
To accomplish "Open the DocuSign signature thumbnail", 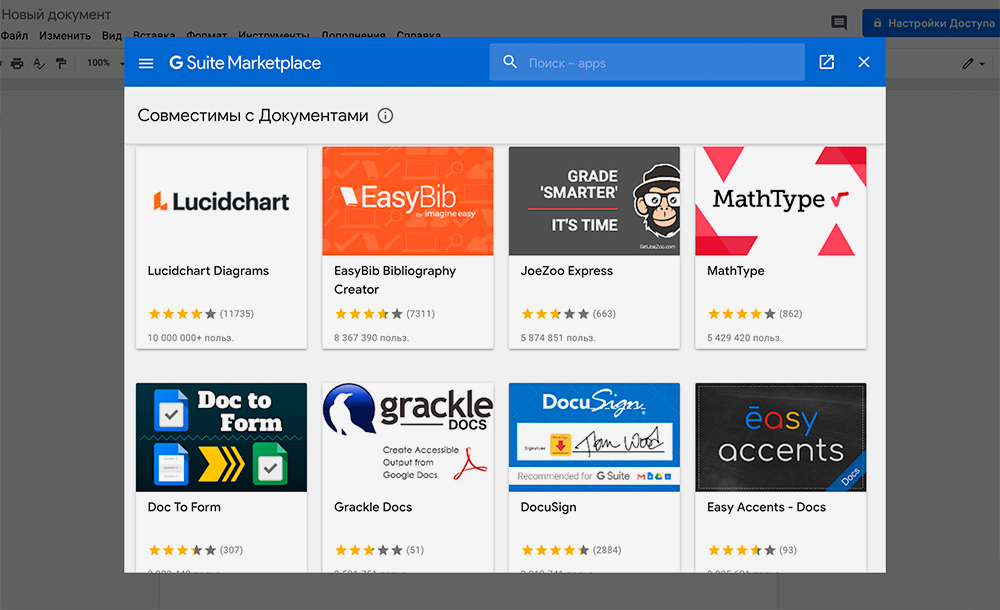I will [594, 437].
